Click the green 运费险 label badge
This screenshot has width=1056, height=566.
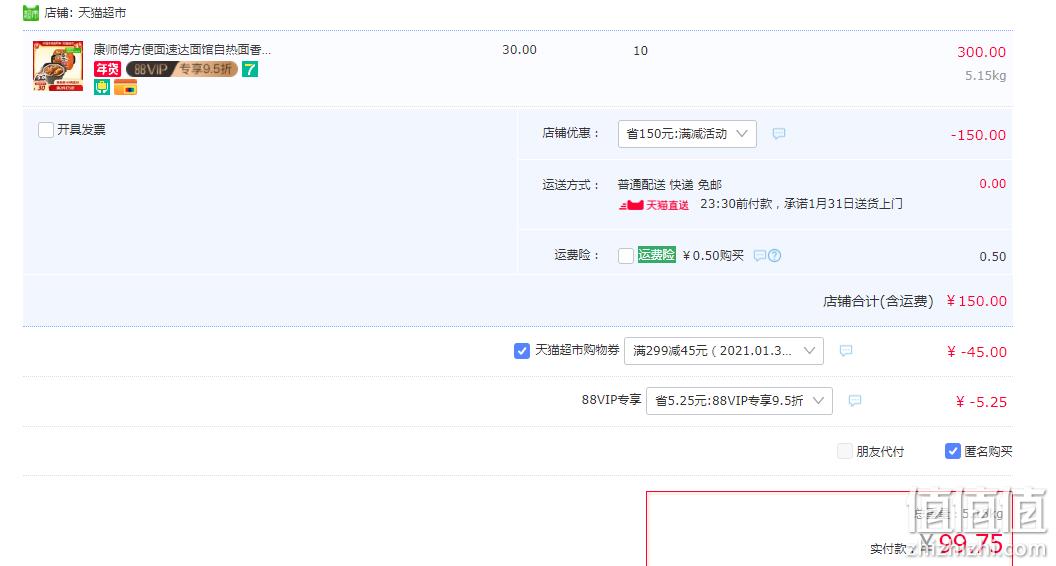[657, 255]
